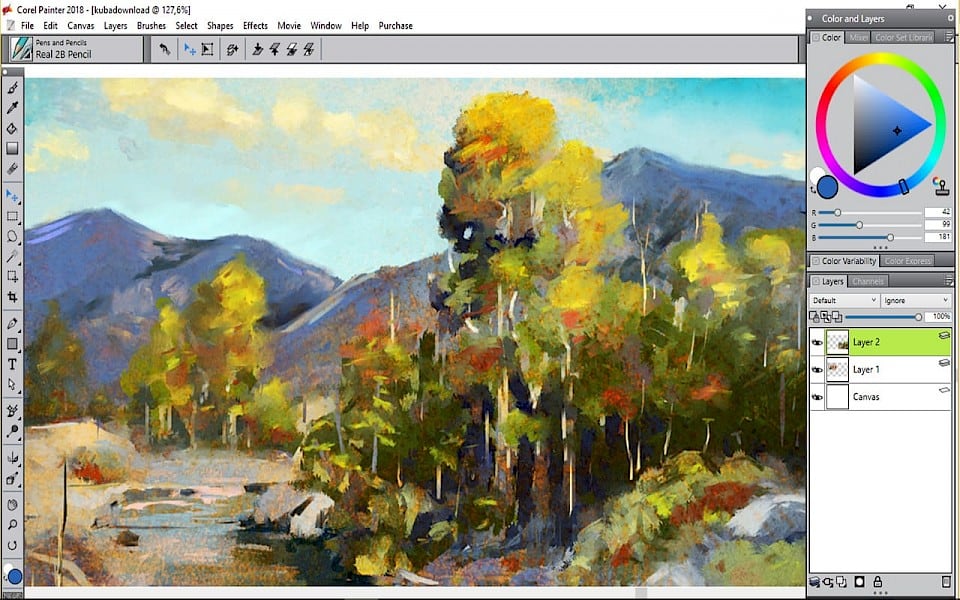Hide the Canvas layer
This screenshot has width=960, height=600.
pyautogui.click(x=817, y=396)
